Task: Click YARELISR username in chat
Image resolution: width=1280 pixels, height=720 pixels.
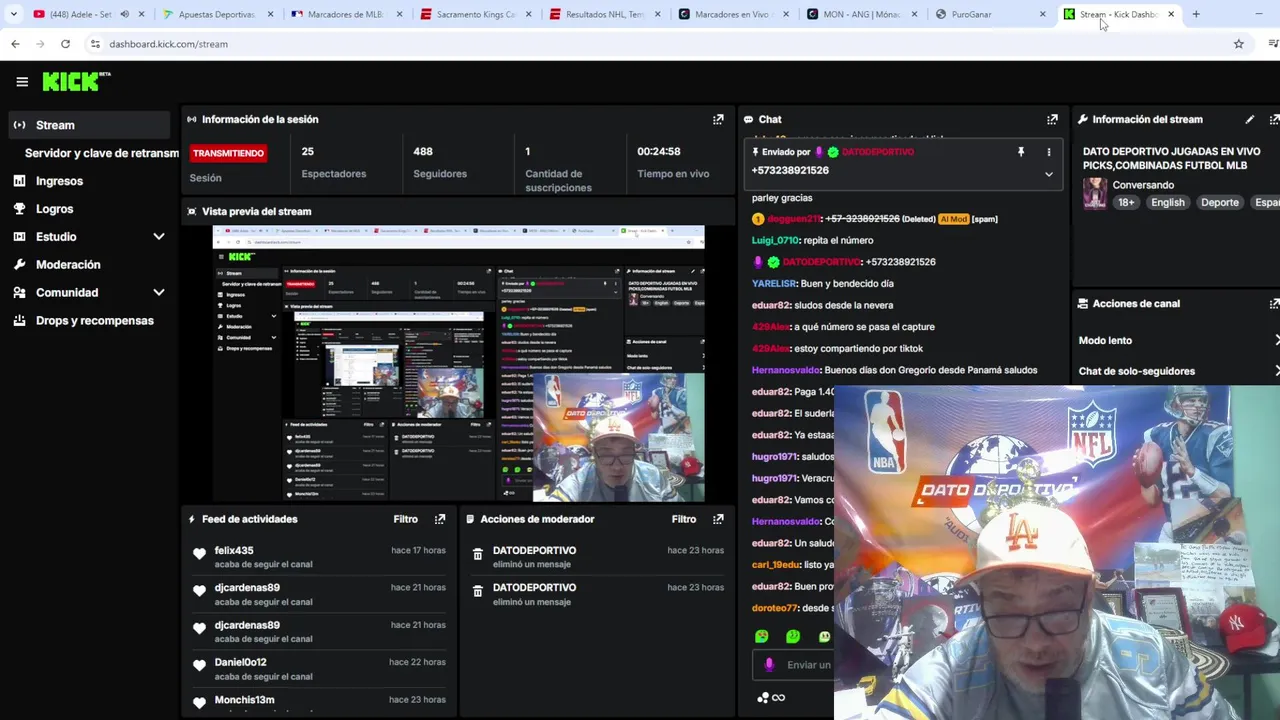Action: (774, 283)
